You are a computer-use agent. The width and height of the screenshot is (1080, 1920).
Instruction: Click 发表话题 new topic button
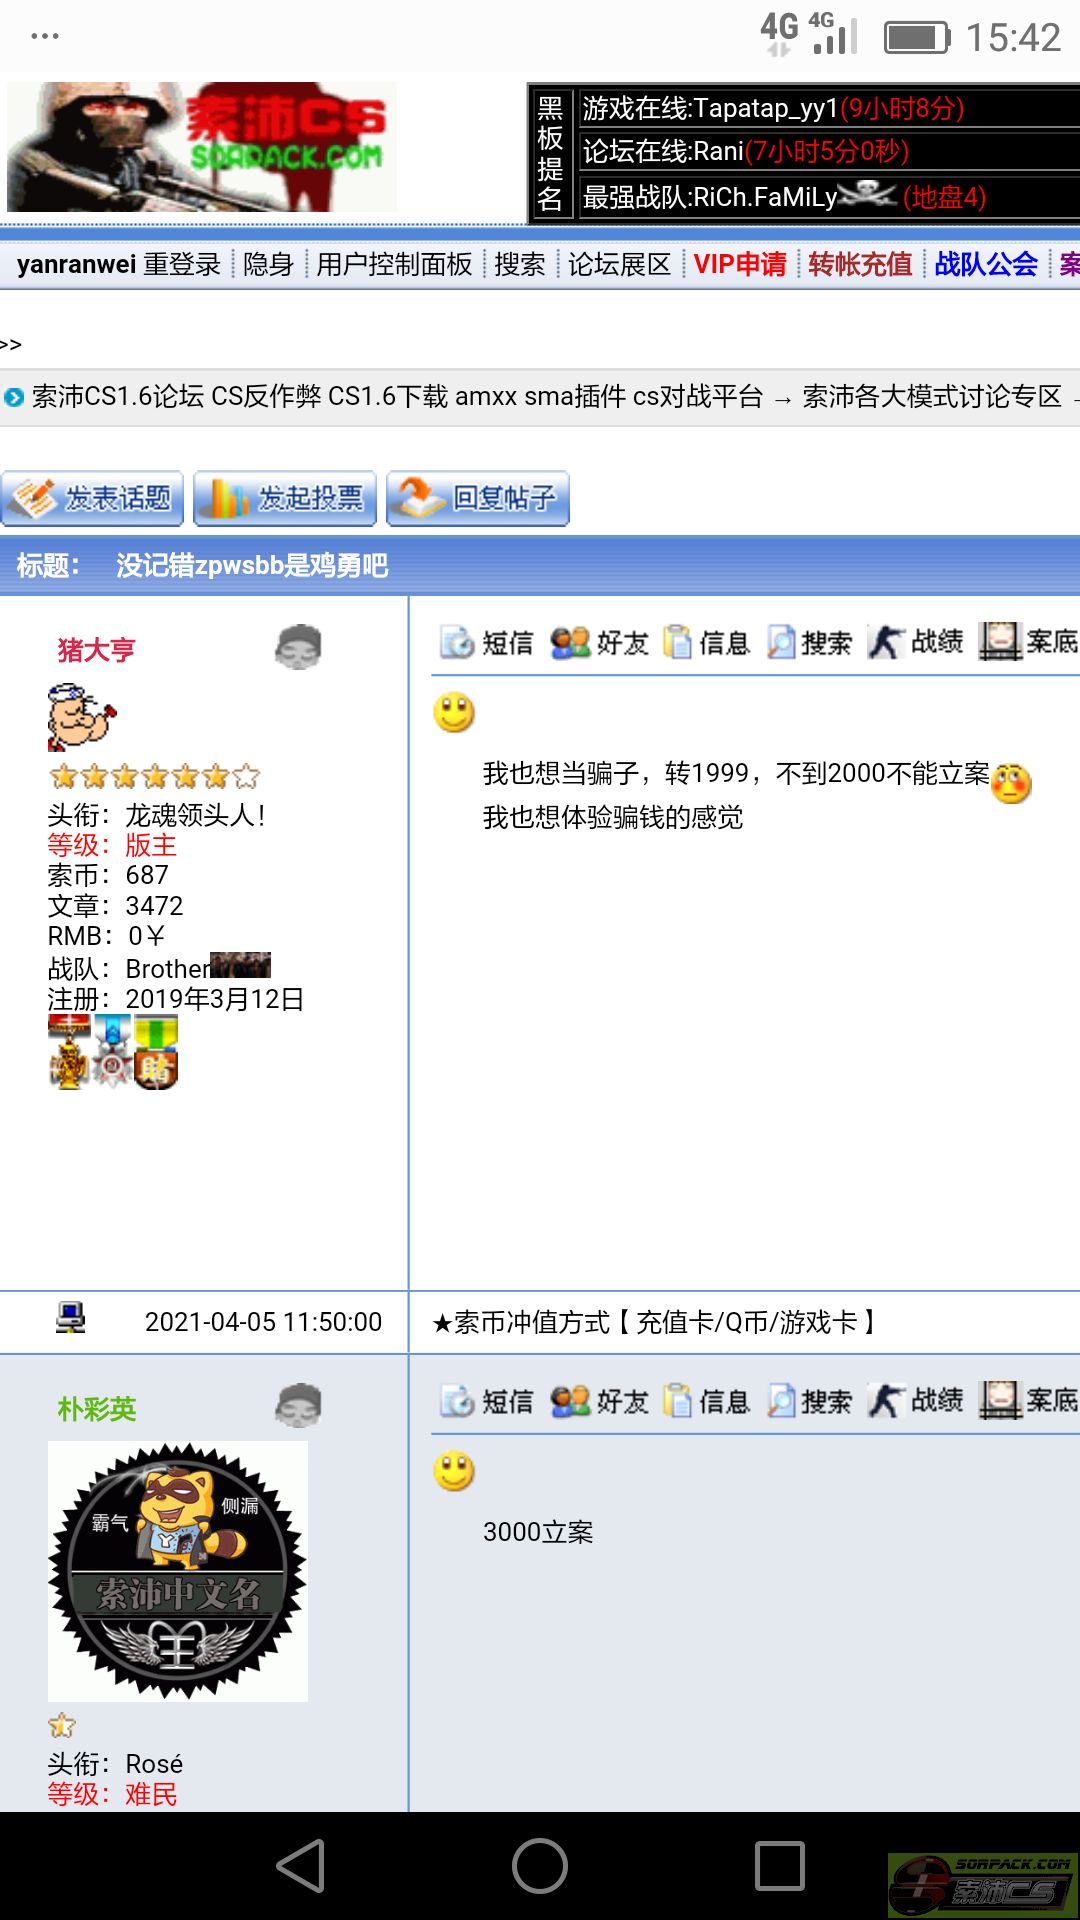92,498
